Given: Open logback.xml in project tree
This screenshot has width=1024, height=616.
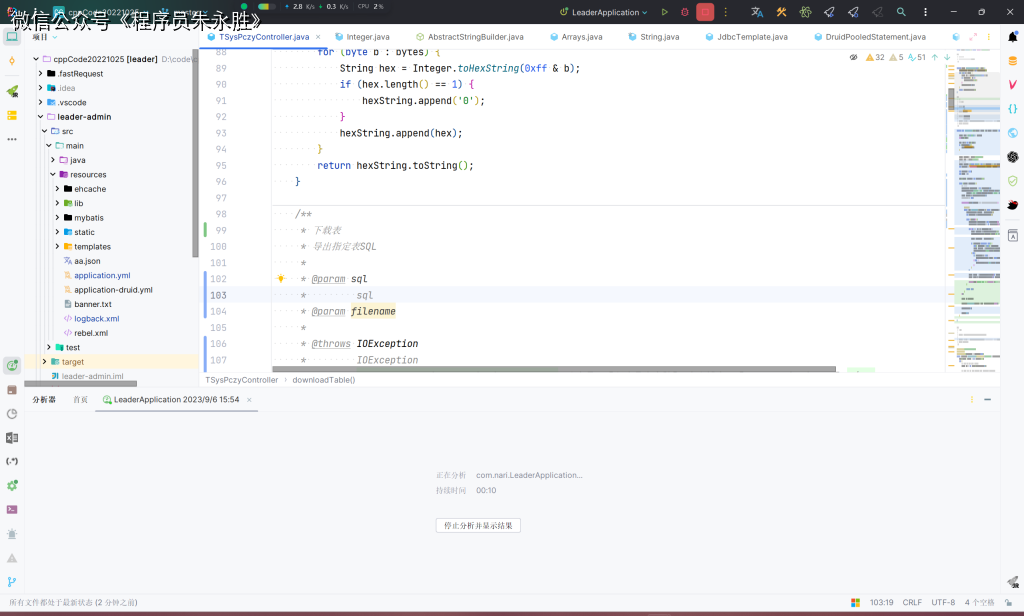Looking at the screenshot, I should pos(97,318).
